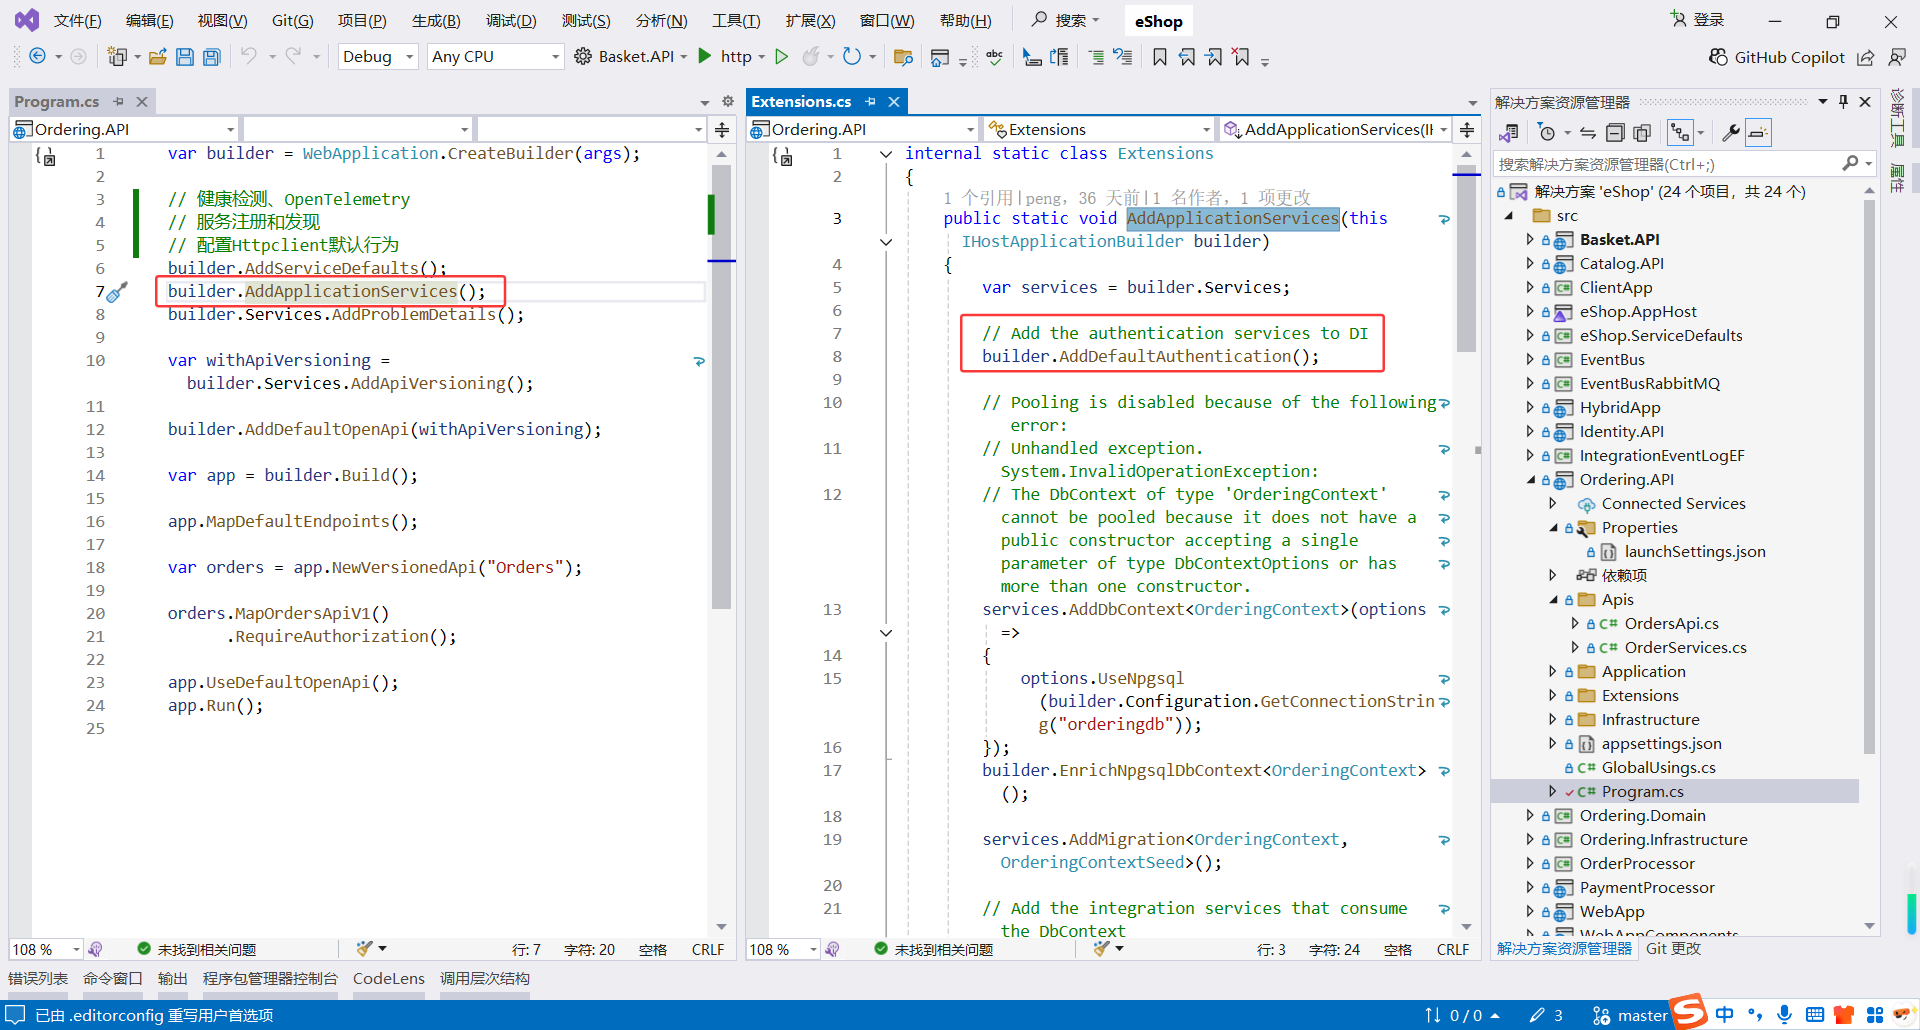Open the 调试(D) menu
The height and width of the screenshot is (1030, 1920).
click(x=511, y=21)
